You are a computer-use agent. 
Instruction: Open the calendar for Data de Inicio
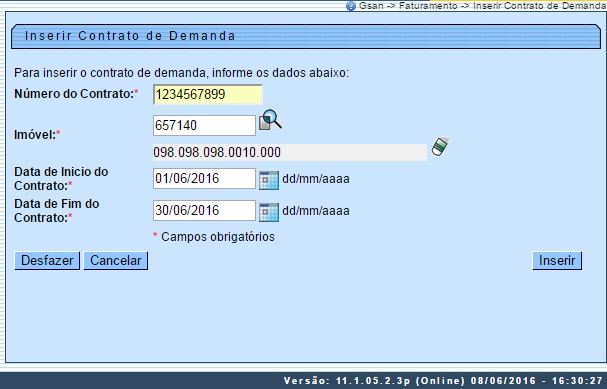(x=269, y=180)
